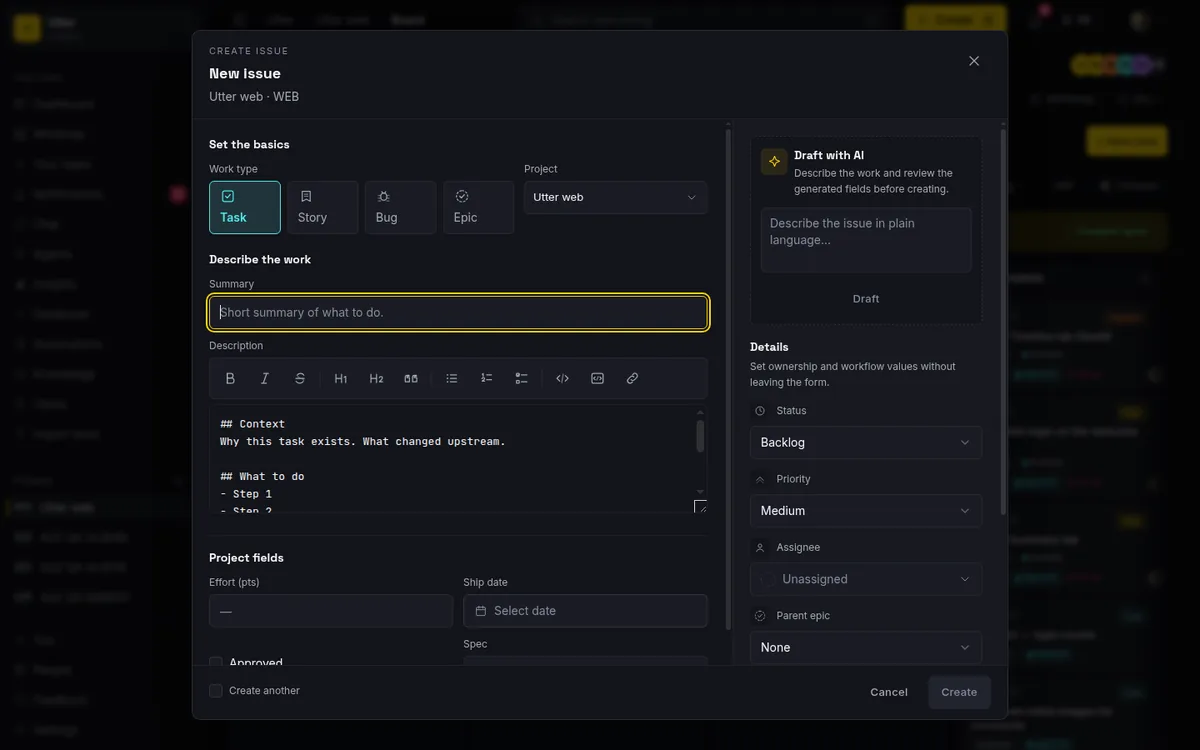Open the Ship date picker
Screen dimensions: 1200x750
[x=586, y=611]
